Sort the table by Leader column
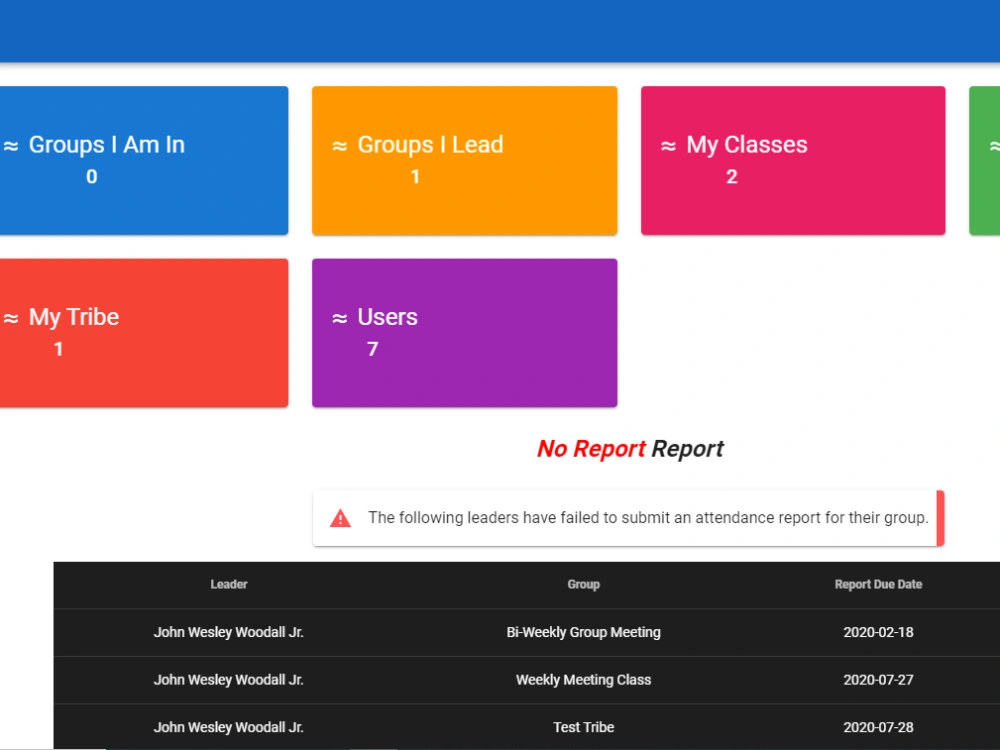 [229, 585]
